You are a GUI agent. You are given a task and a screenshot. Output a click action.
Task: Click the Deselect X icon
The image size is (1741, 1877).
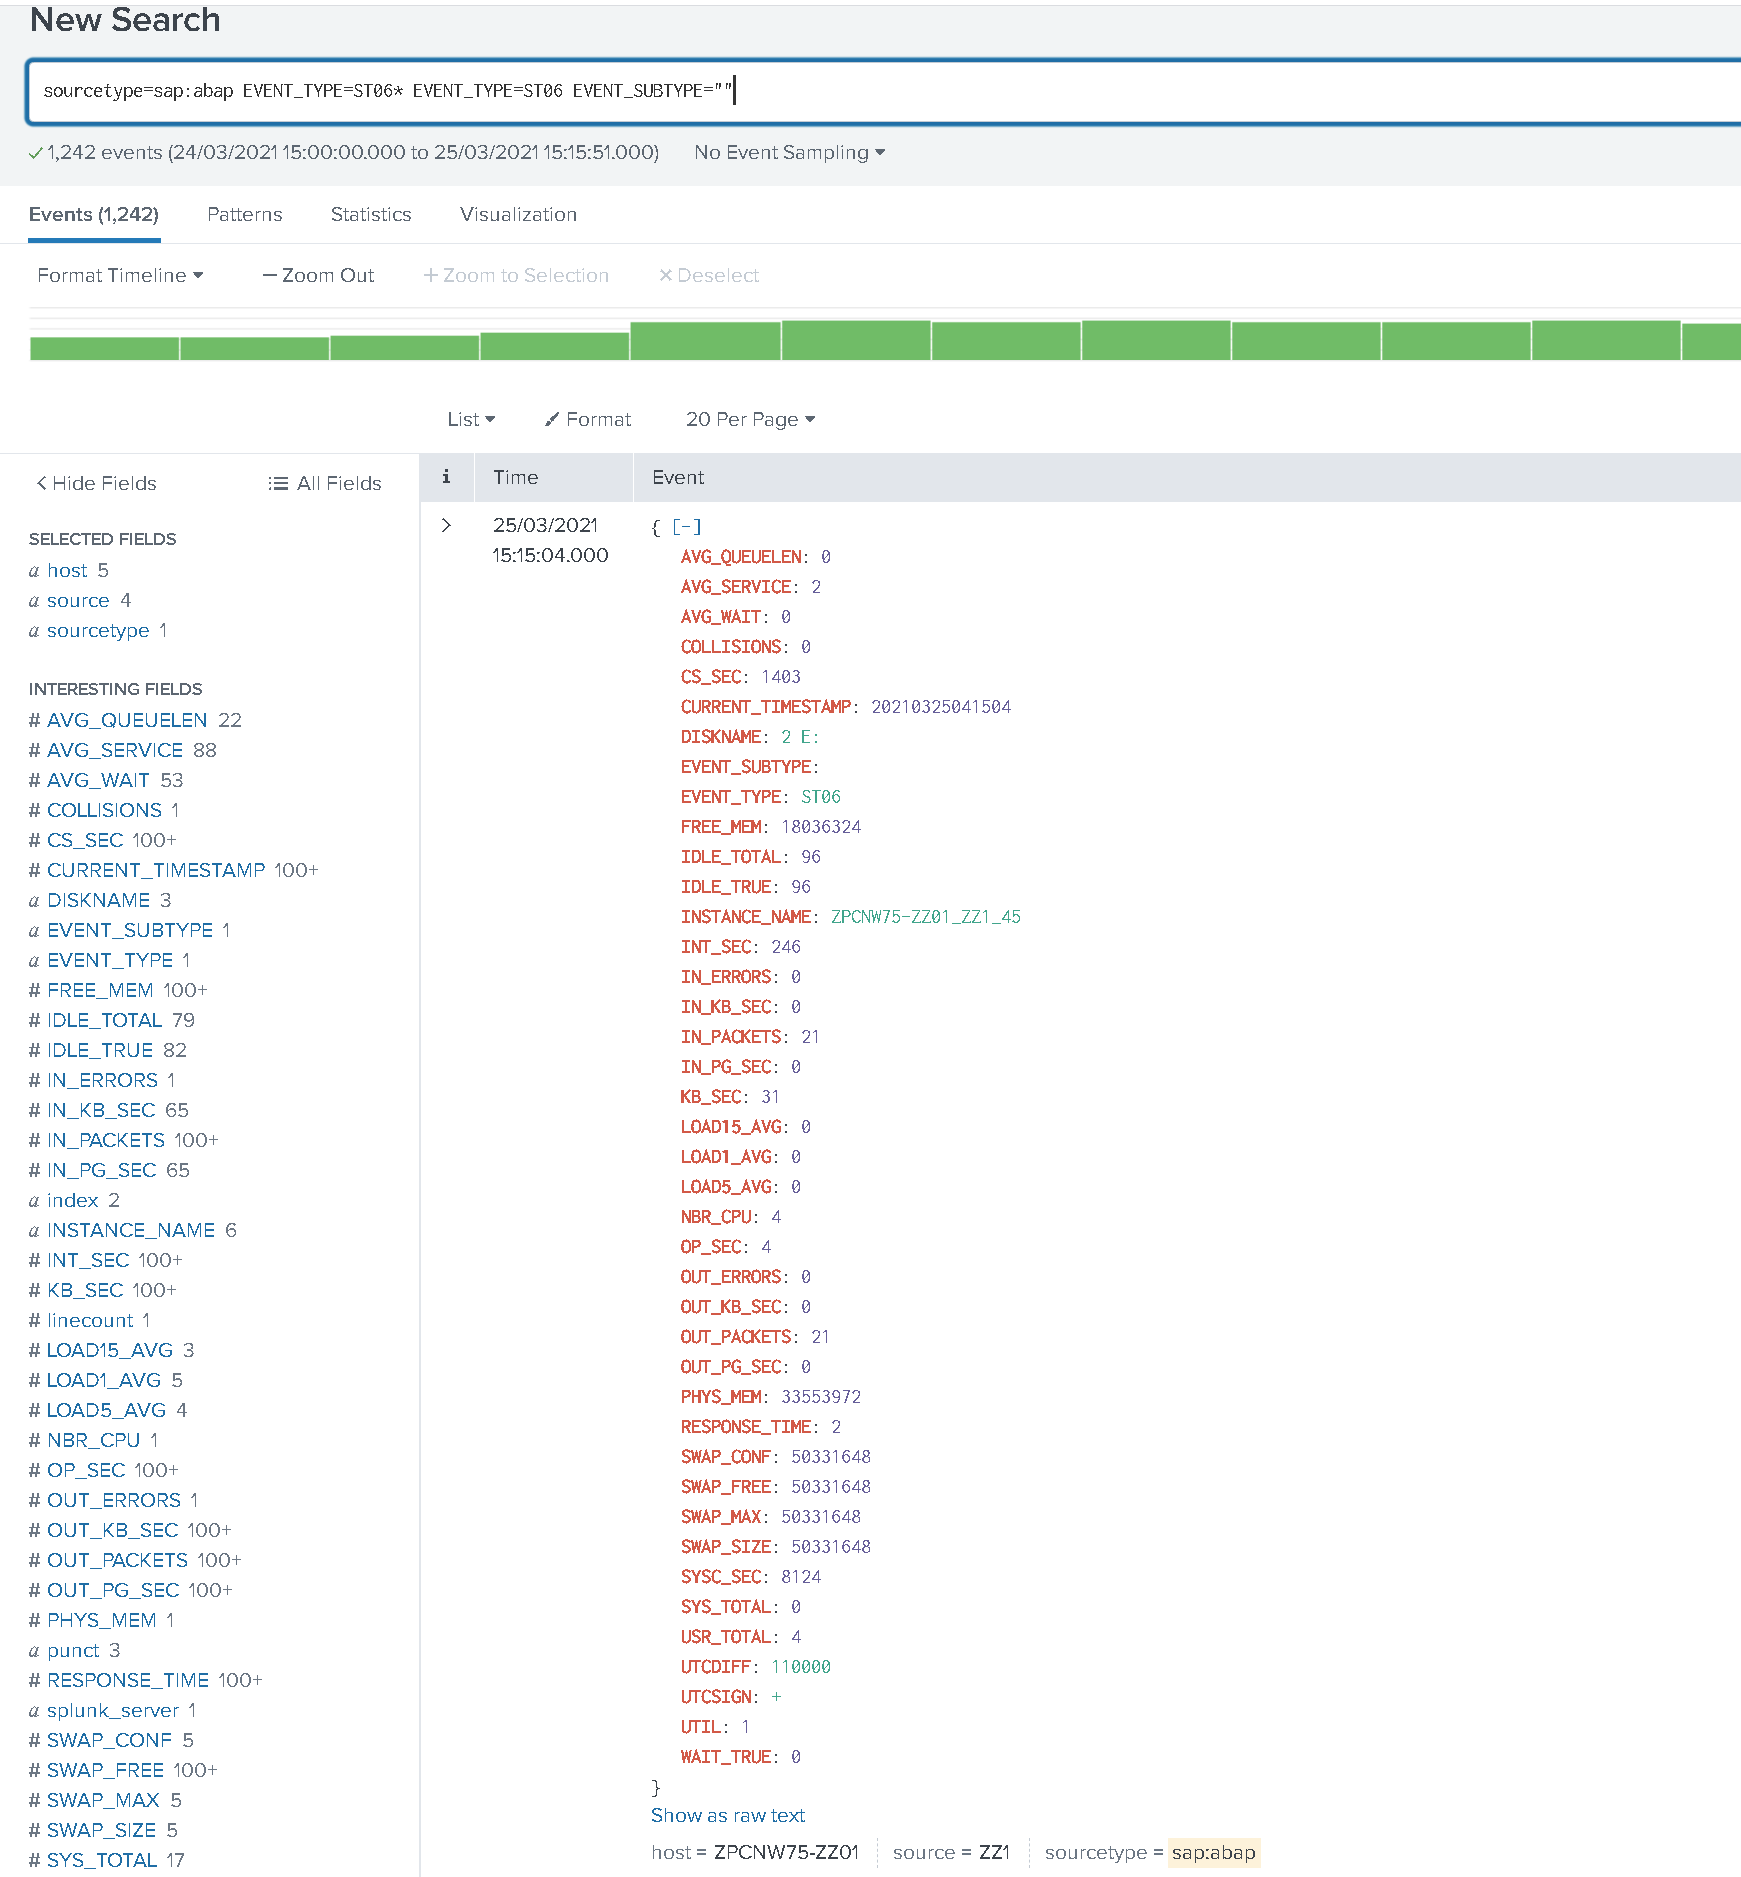click(666, 275)
